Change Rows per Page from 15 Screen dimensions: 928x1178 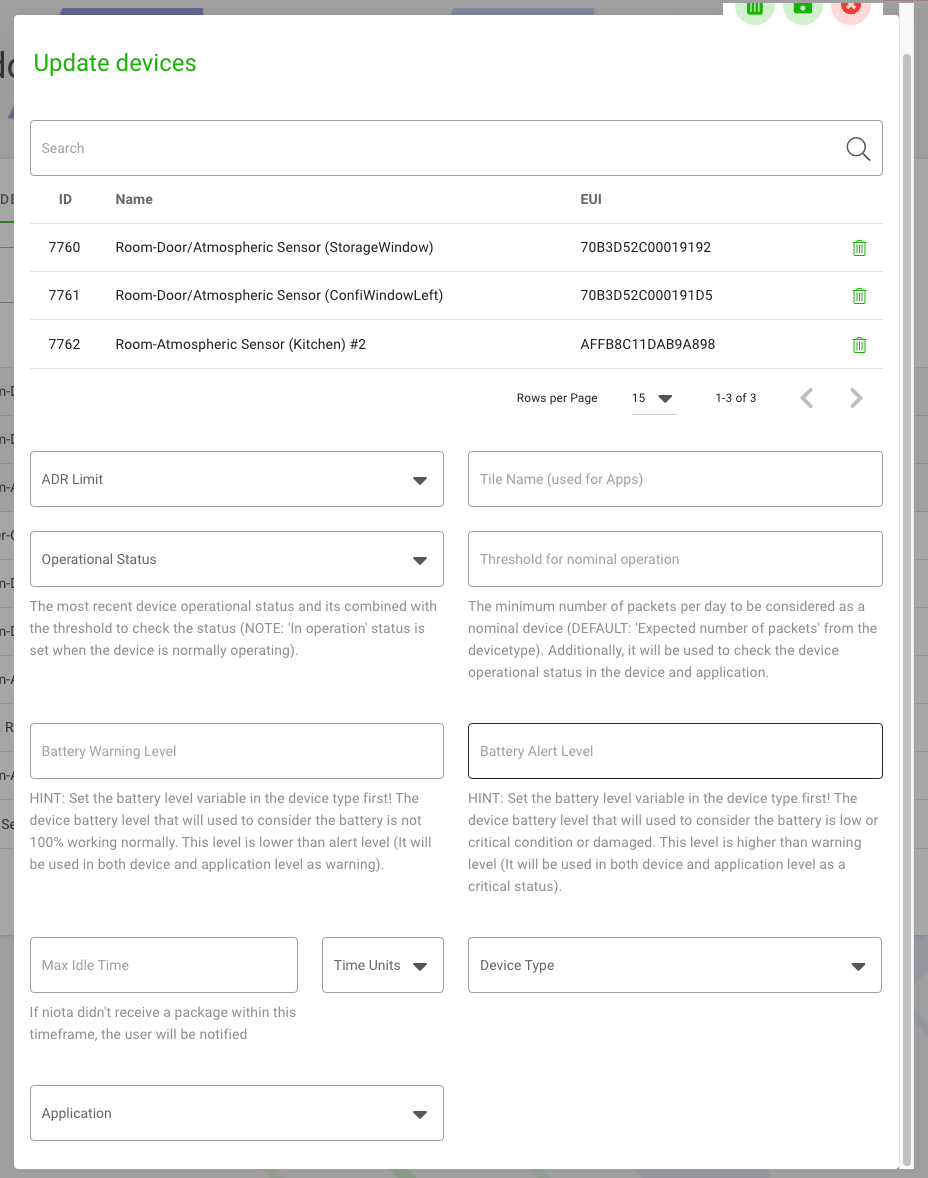tap(653, 398)
